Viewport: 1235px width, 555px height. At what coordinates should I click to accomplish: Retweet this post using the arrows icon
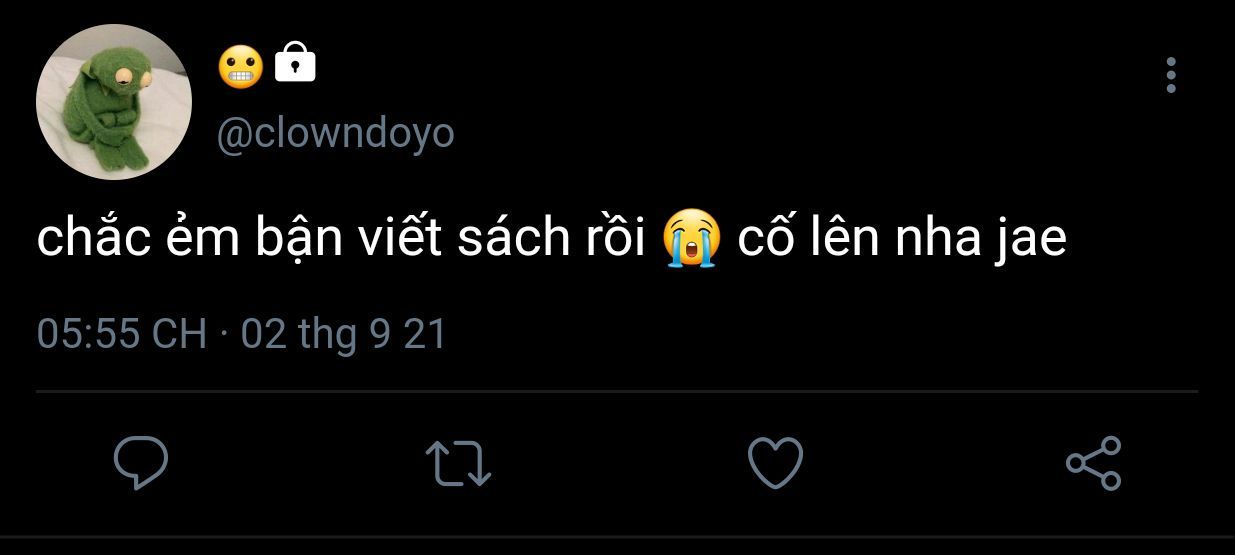[458, 464]
